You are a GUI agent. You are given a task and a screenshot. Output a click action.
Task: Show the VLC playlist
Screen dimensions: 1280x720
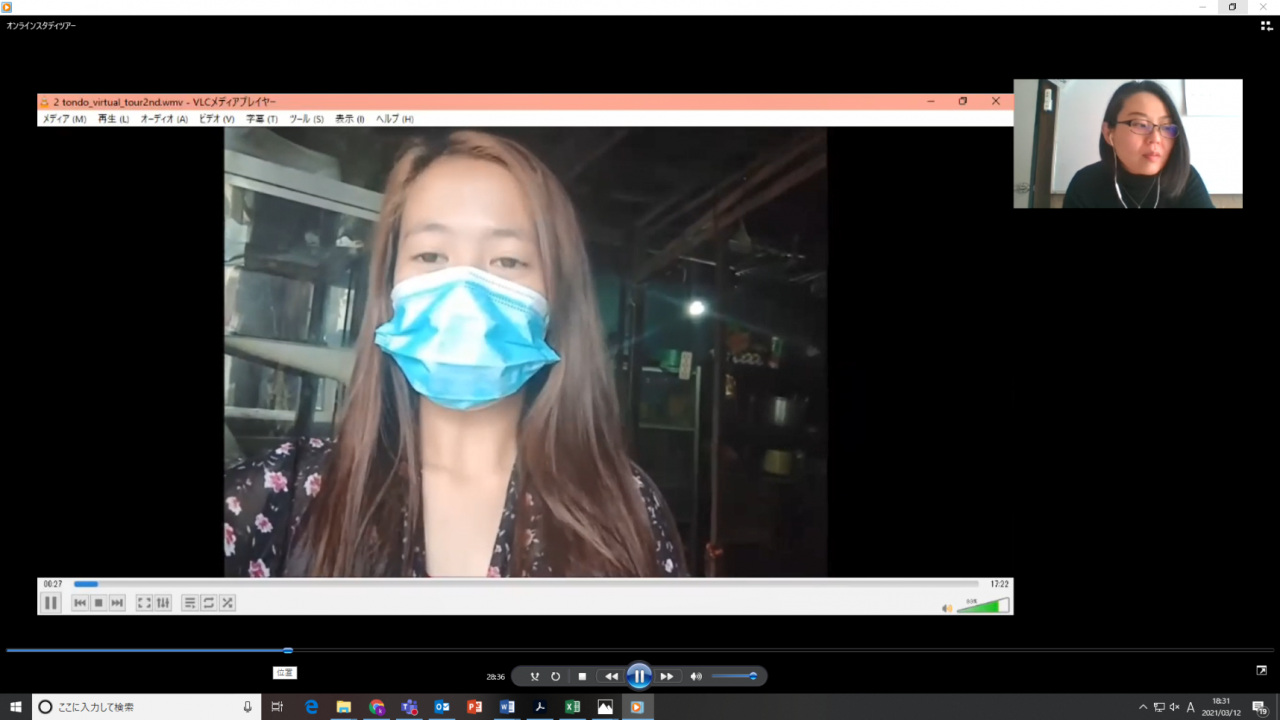pyautogui.click(x=190, y=603)
